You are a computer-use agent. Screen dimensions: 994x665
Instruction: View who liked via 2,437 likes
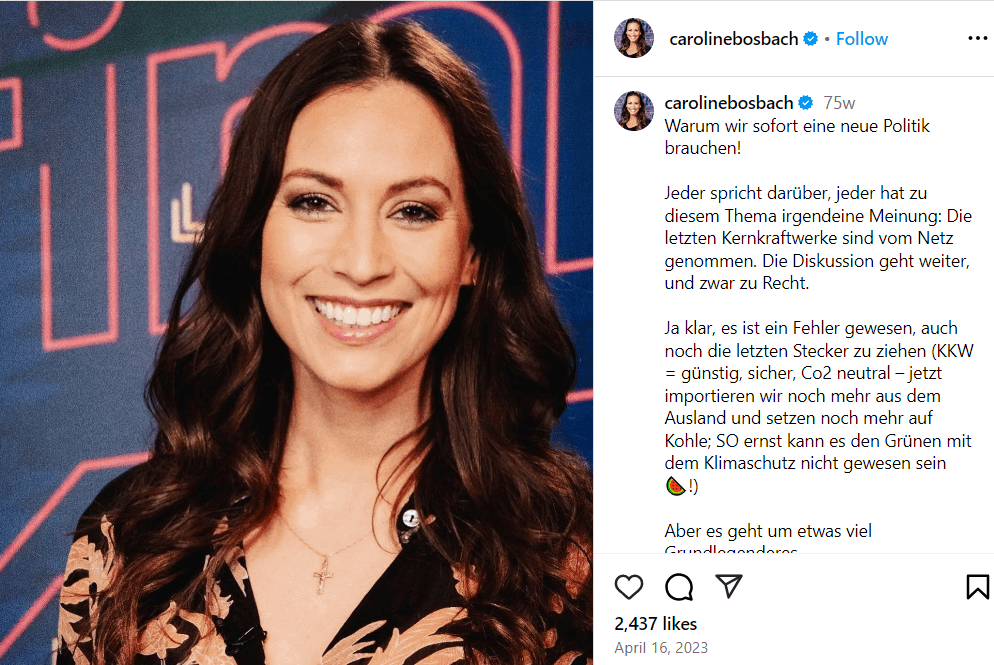[x=655, y=624]
